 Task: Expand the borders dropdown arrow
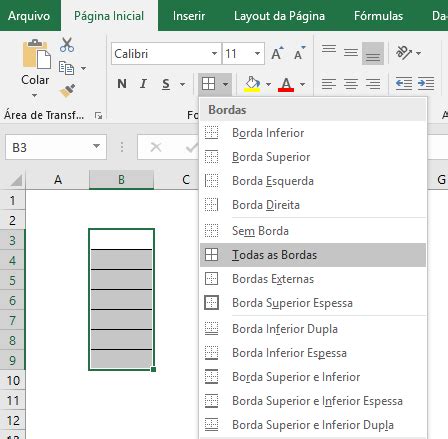(x=226, y=84)
